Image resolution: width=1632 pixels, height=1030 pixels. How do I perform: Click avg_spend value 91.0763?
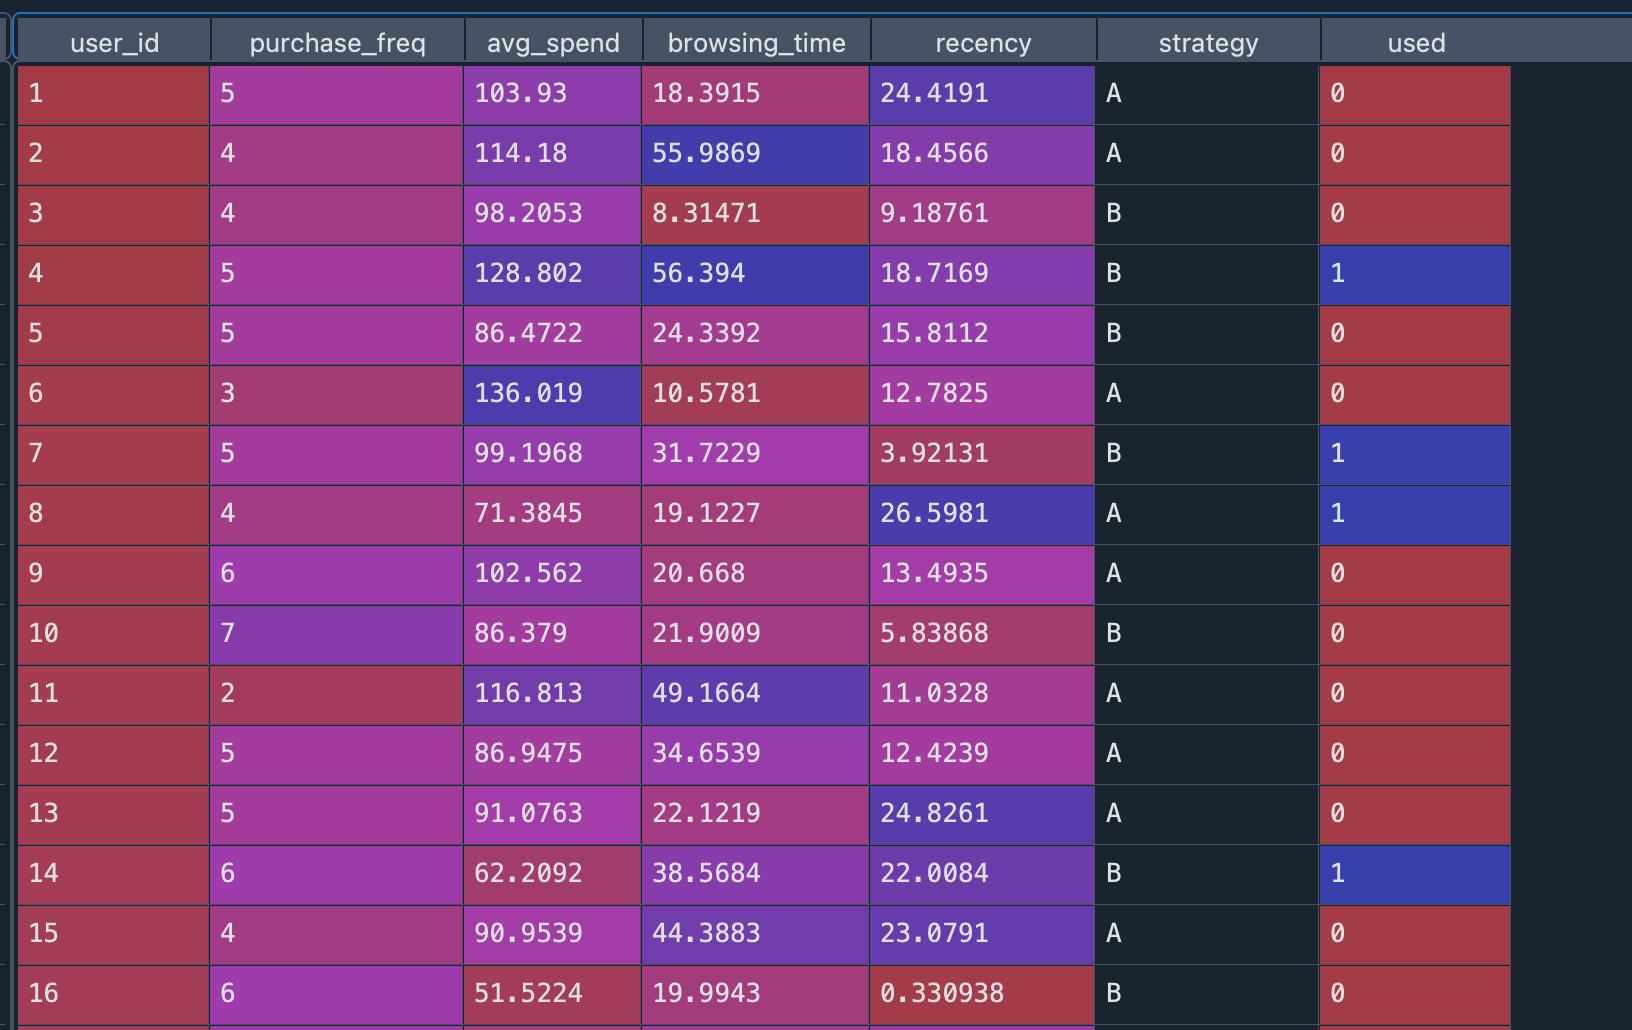[x=552, y=815]
